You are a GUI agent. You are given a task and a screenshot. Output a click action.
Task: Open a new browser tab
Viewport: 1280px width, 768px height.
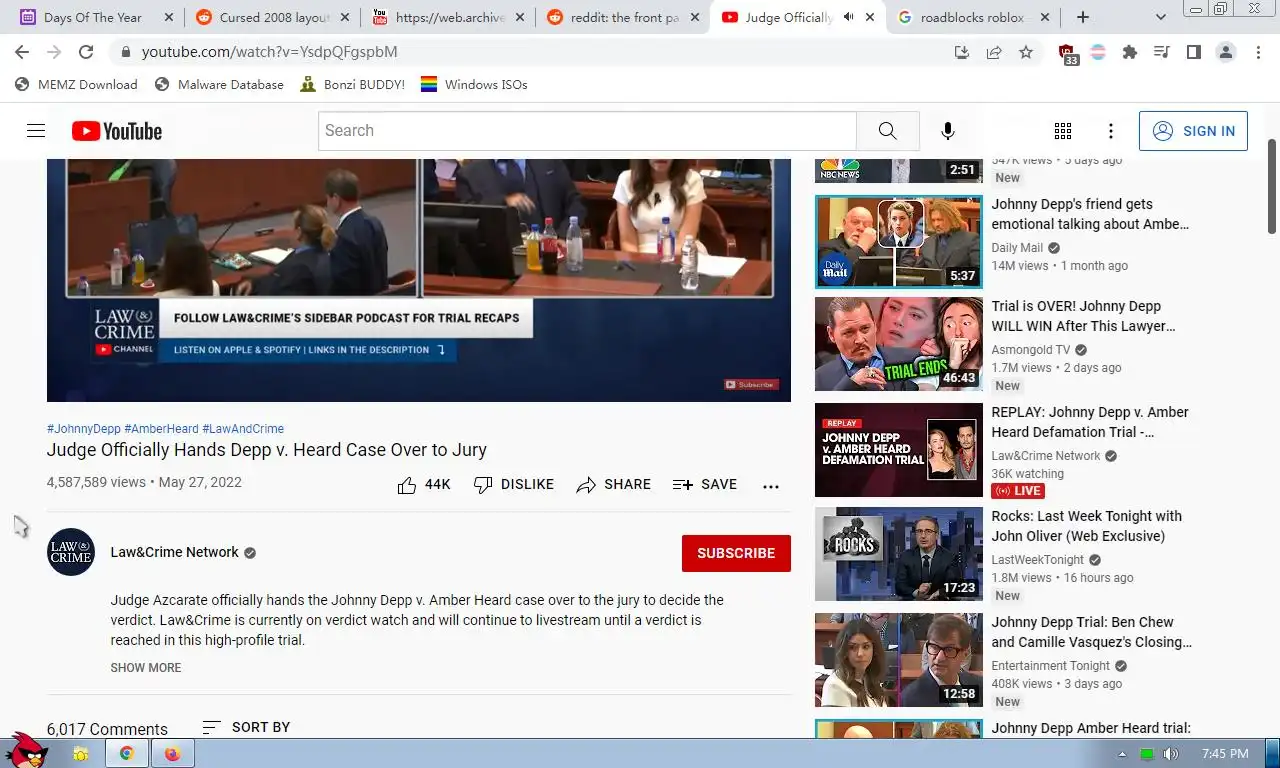point(1082,17)
